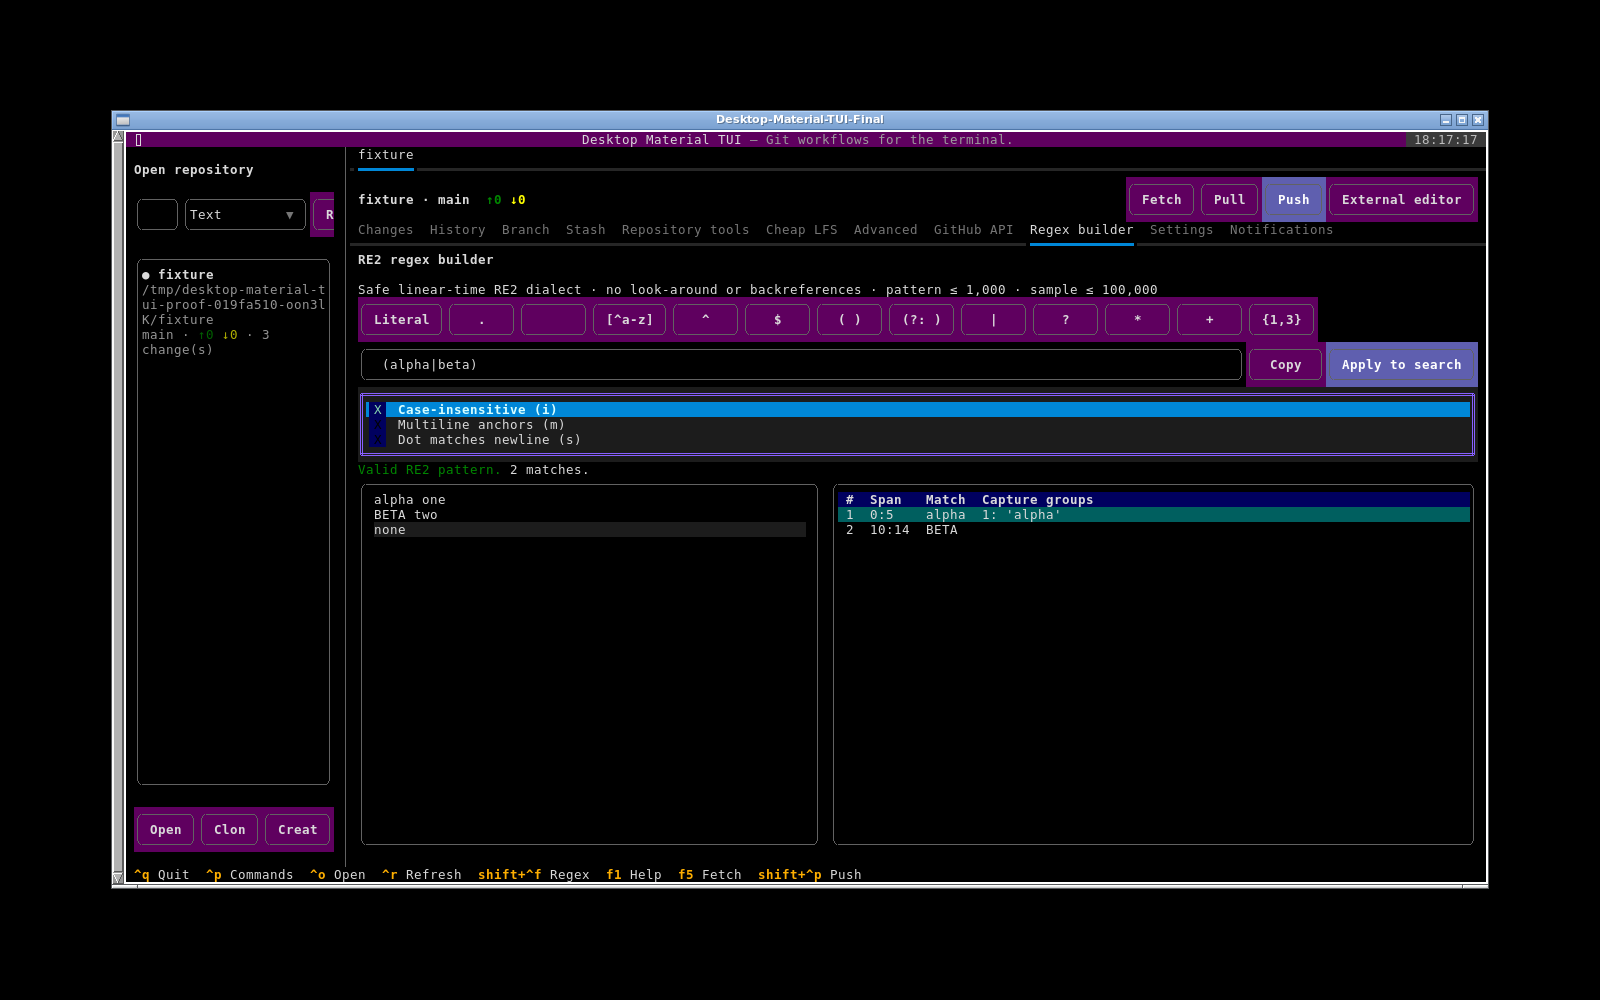The image size is (1600, 1000).
Task: Click ^r Refresh in footer
Action: 421,875
